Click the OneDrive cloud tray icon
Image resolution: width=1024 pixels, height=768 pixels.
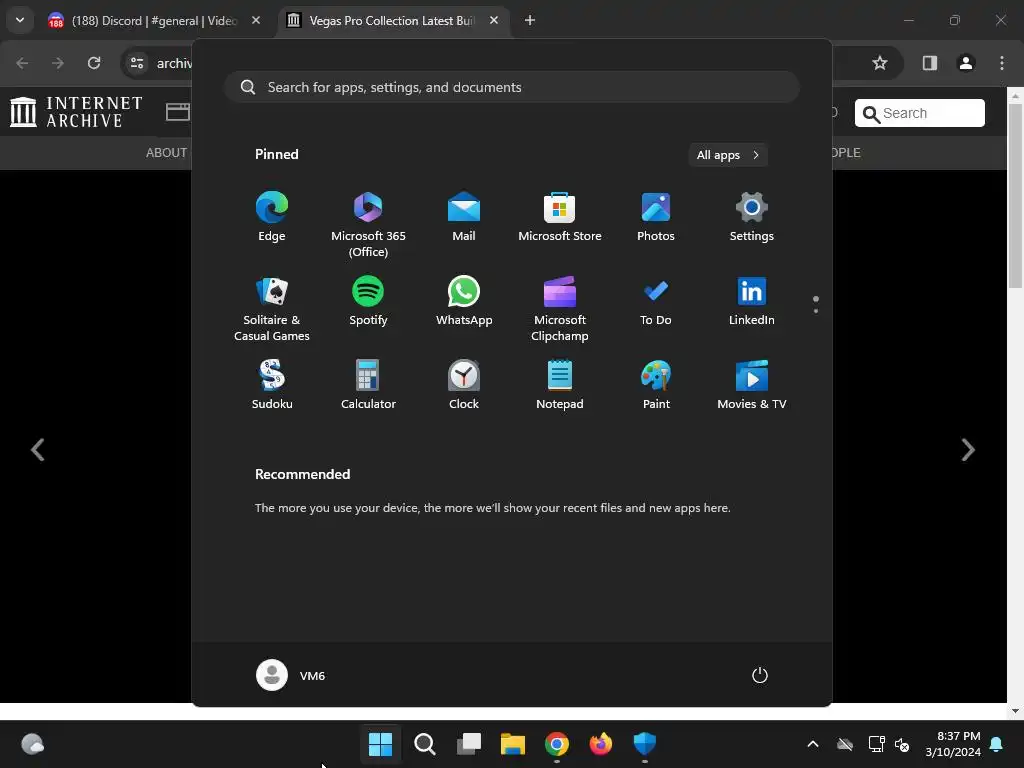click(845, 744)
